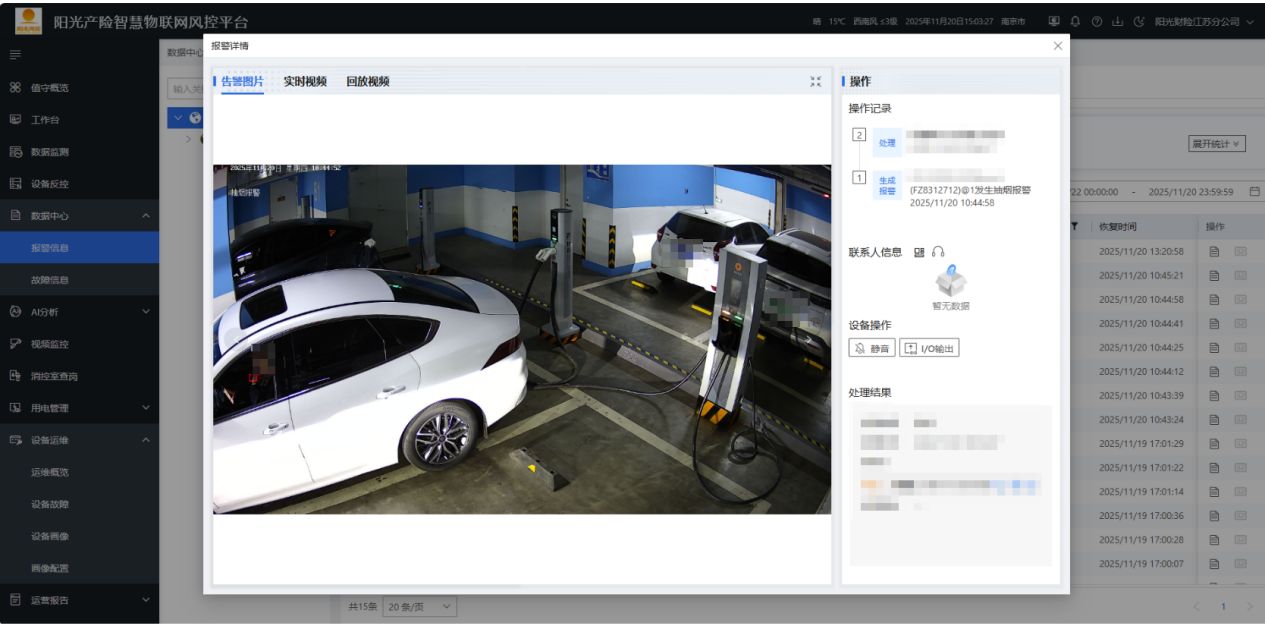Viewport: 1265px width, 626px height.
Task: Open the 20条/页 page size dropdown
Action: point(419,606)
